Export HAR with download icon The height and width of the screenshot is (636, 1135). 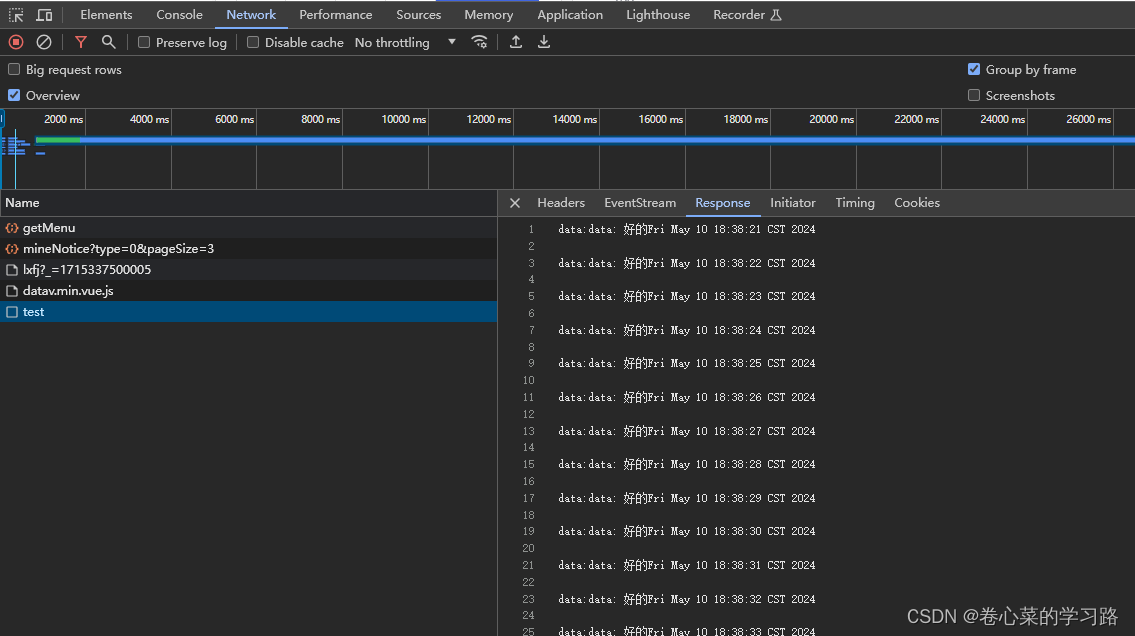[x=544, y=42]
